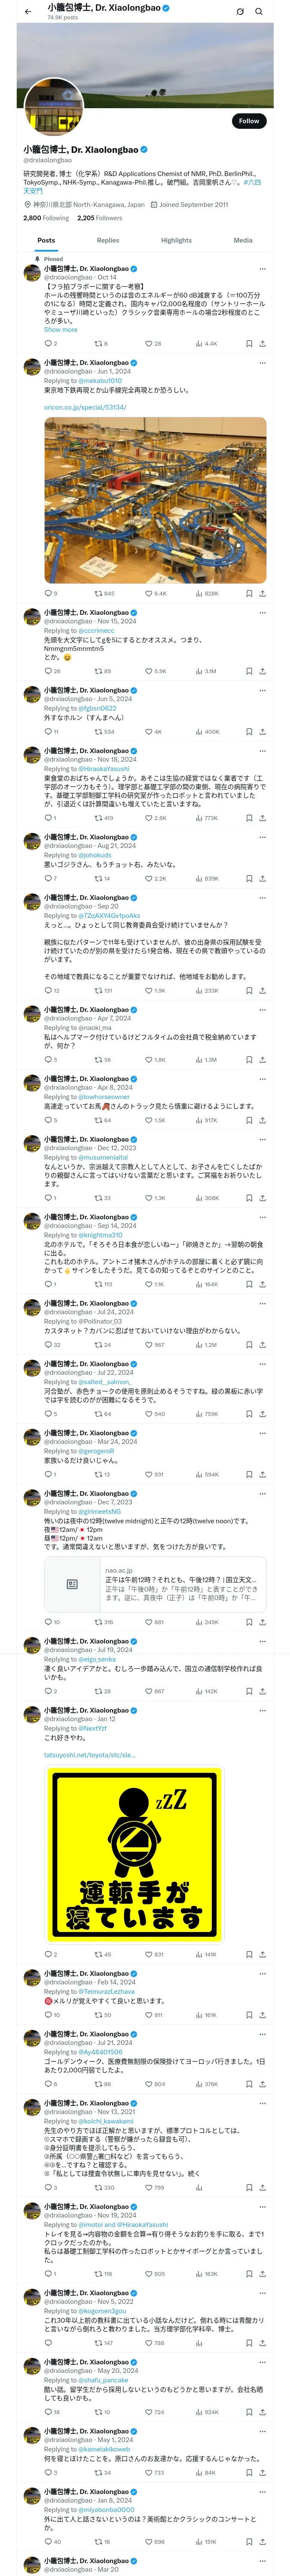This screenshot has height=2576, width=290.
Task: Open the Media tab
Action: click(243, 240)
